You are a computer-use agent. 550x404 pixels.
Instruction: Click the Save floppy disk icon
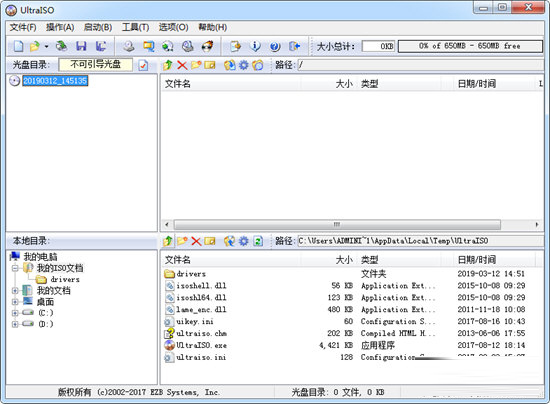(x=81, y=46)
